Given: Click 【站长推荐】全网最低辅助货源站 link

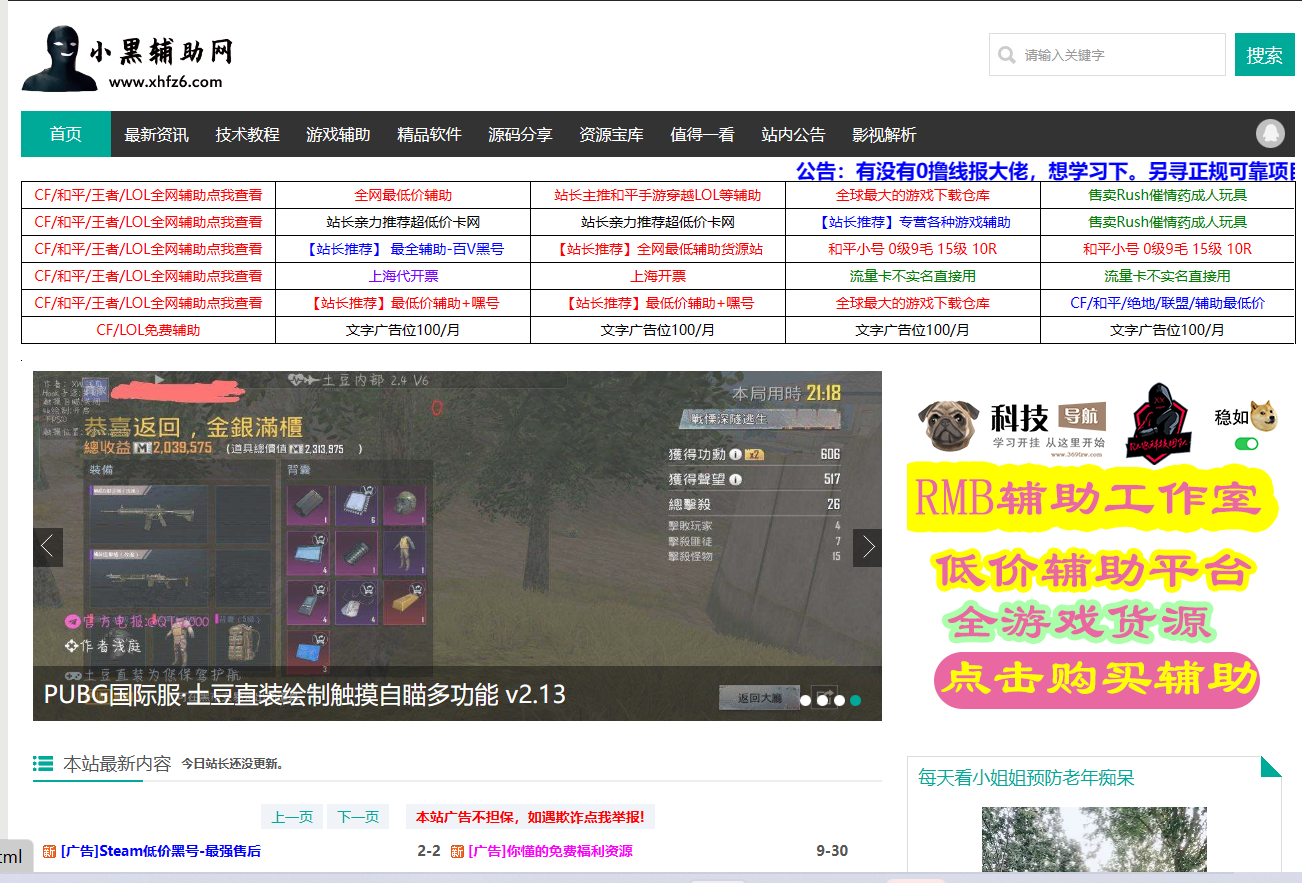Looking at the screenshot, I should 658,249.
